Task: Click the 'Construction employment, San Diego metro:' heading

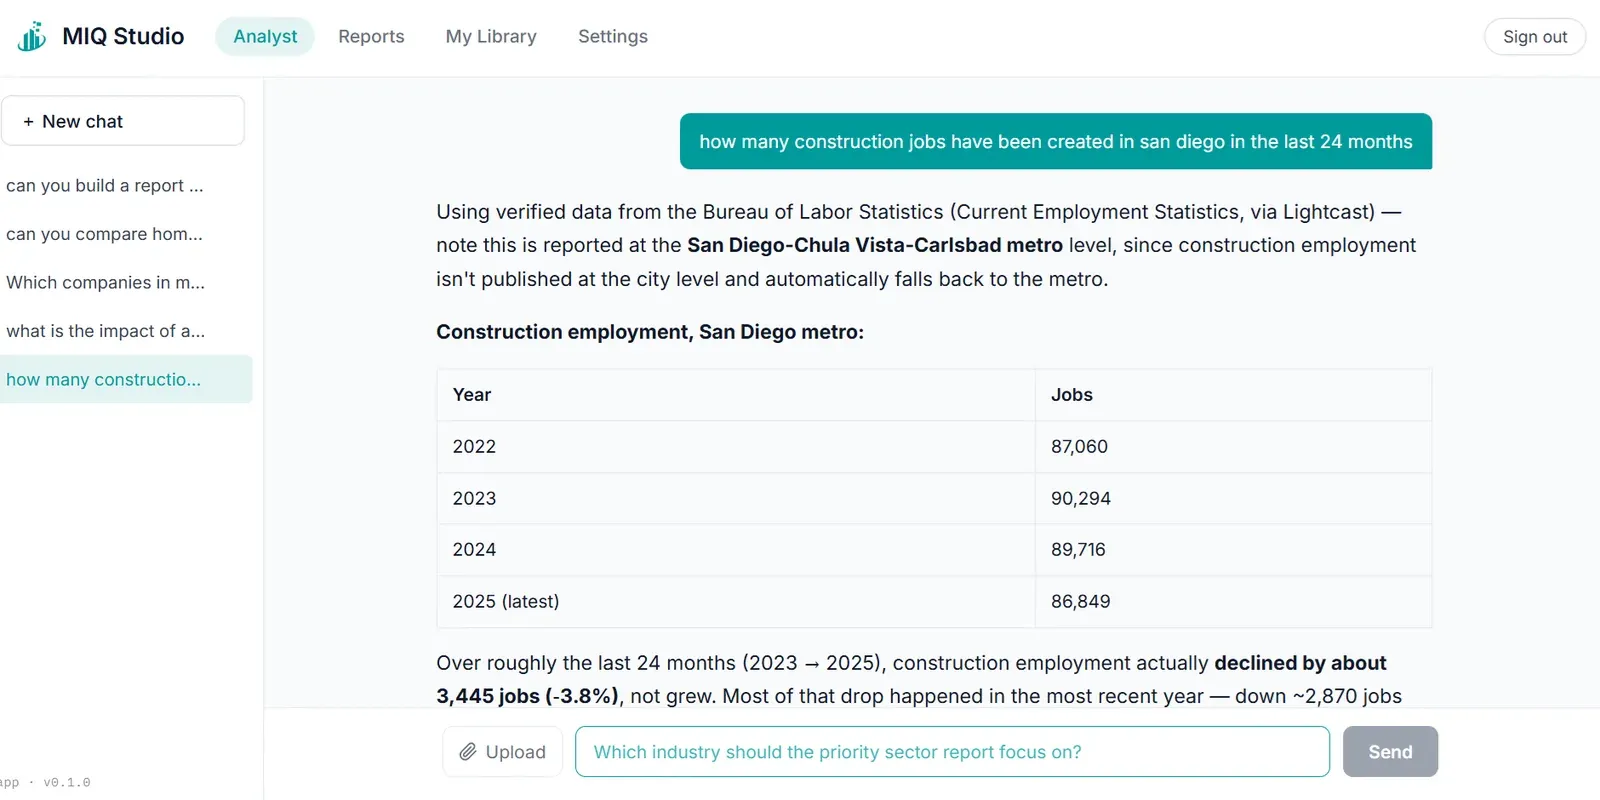Action: coord(650,332)
